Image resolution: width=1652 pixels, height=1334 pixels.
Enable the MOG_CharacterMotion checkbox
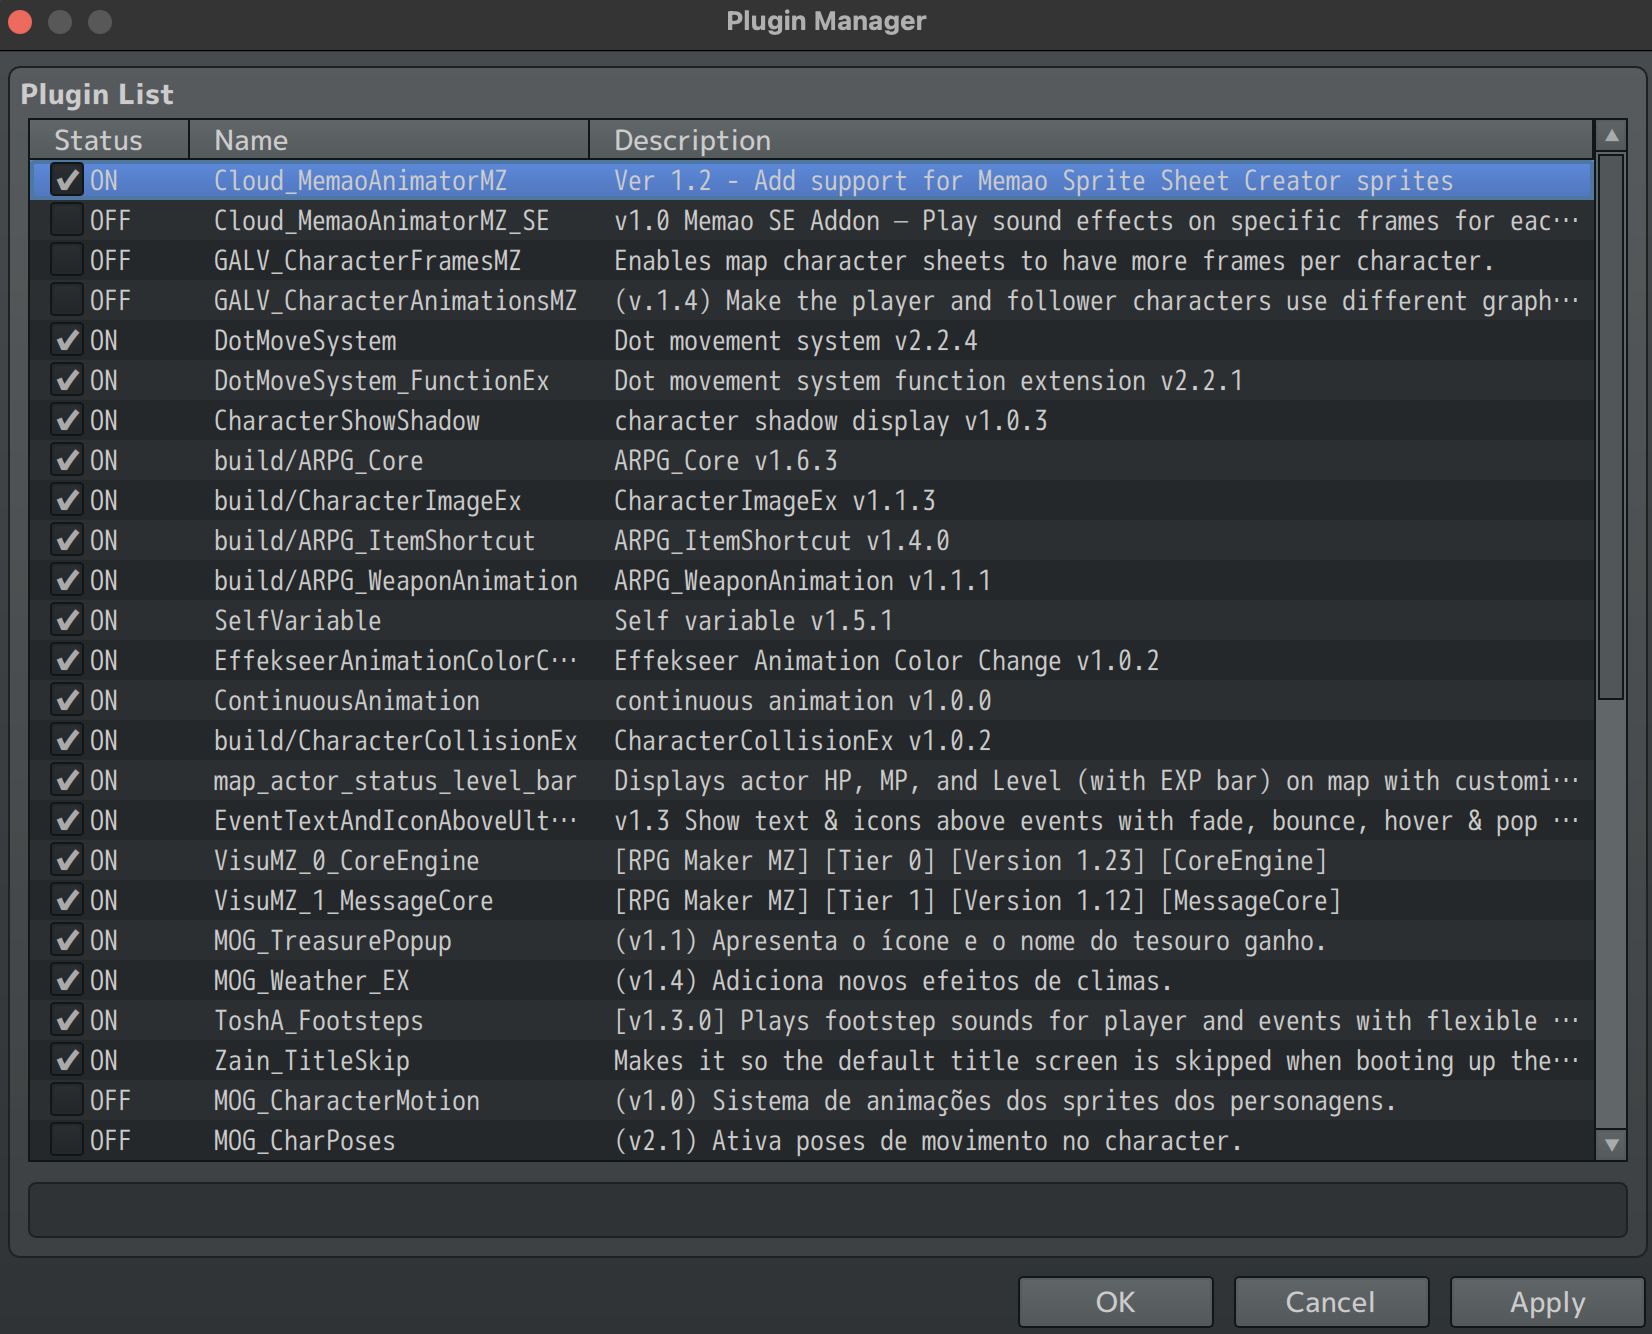click(67, 1101)
